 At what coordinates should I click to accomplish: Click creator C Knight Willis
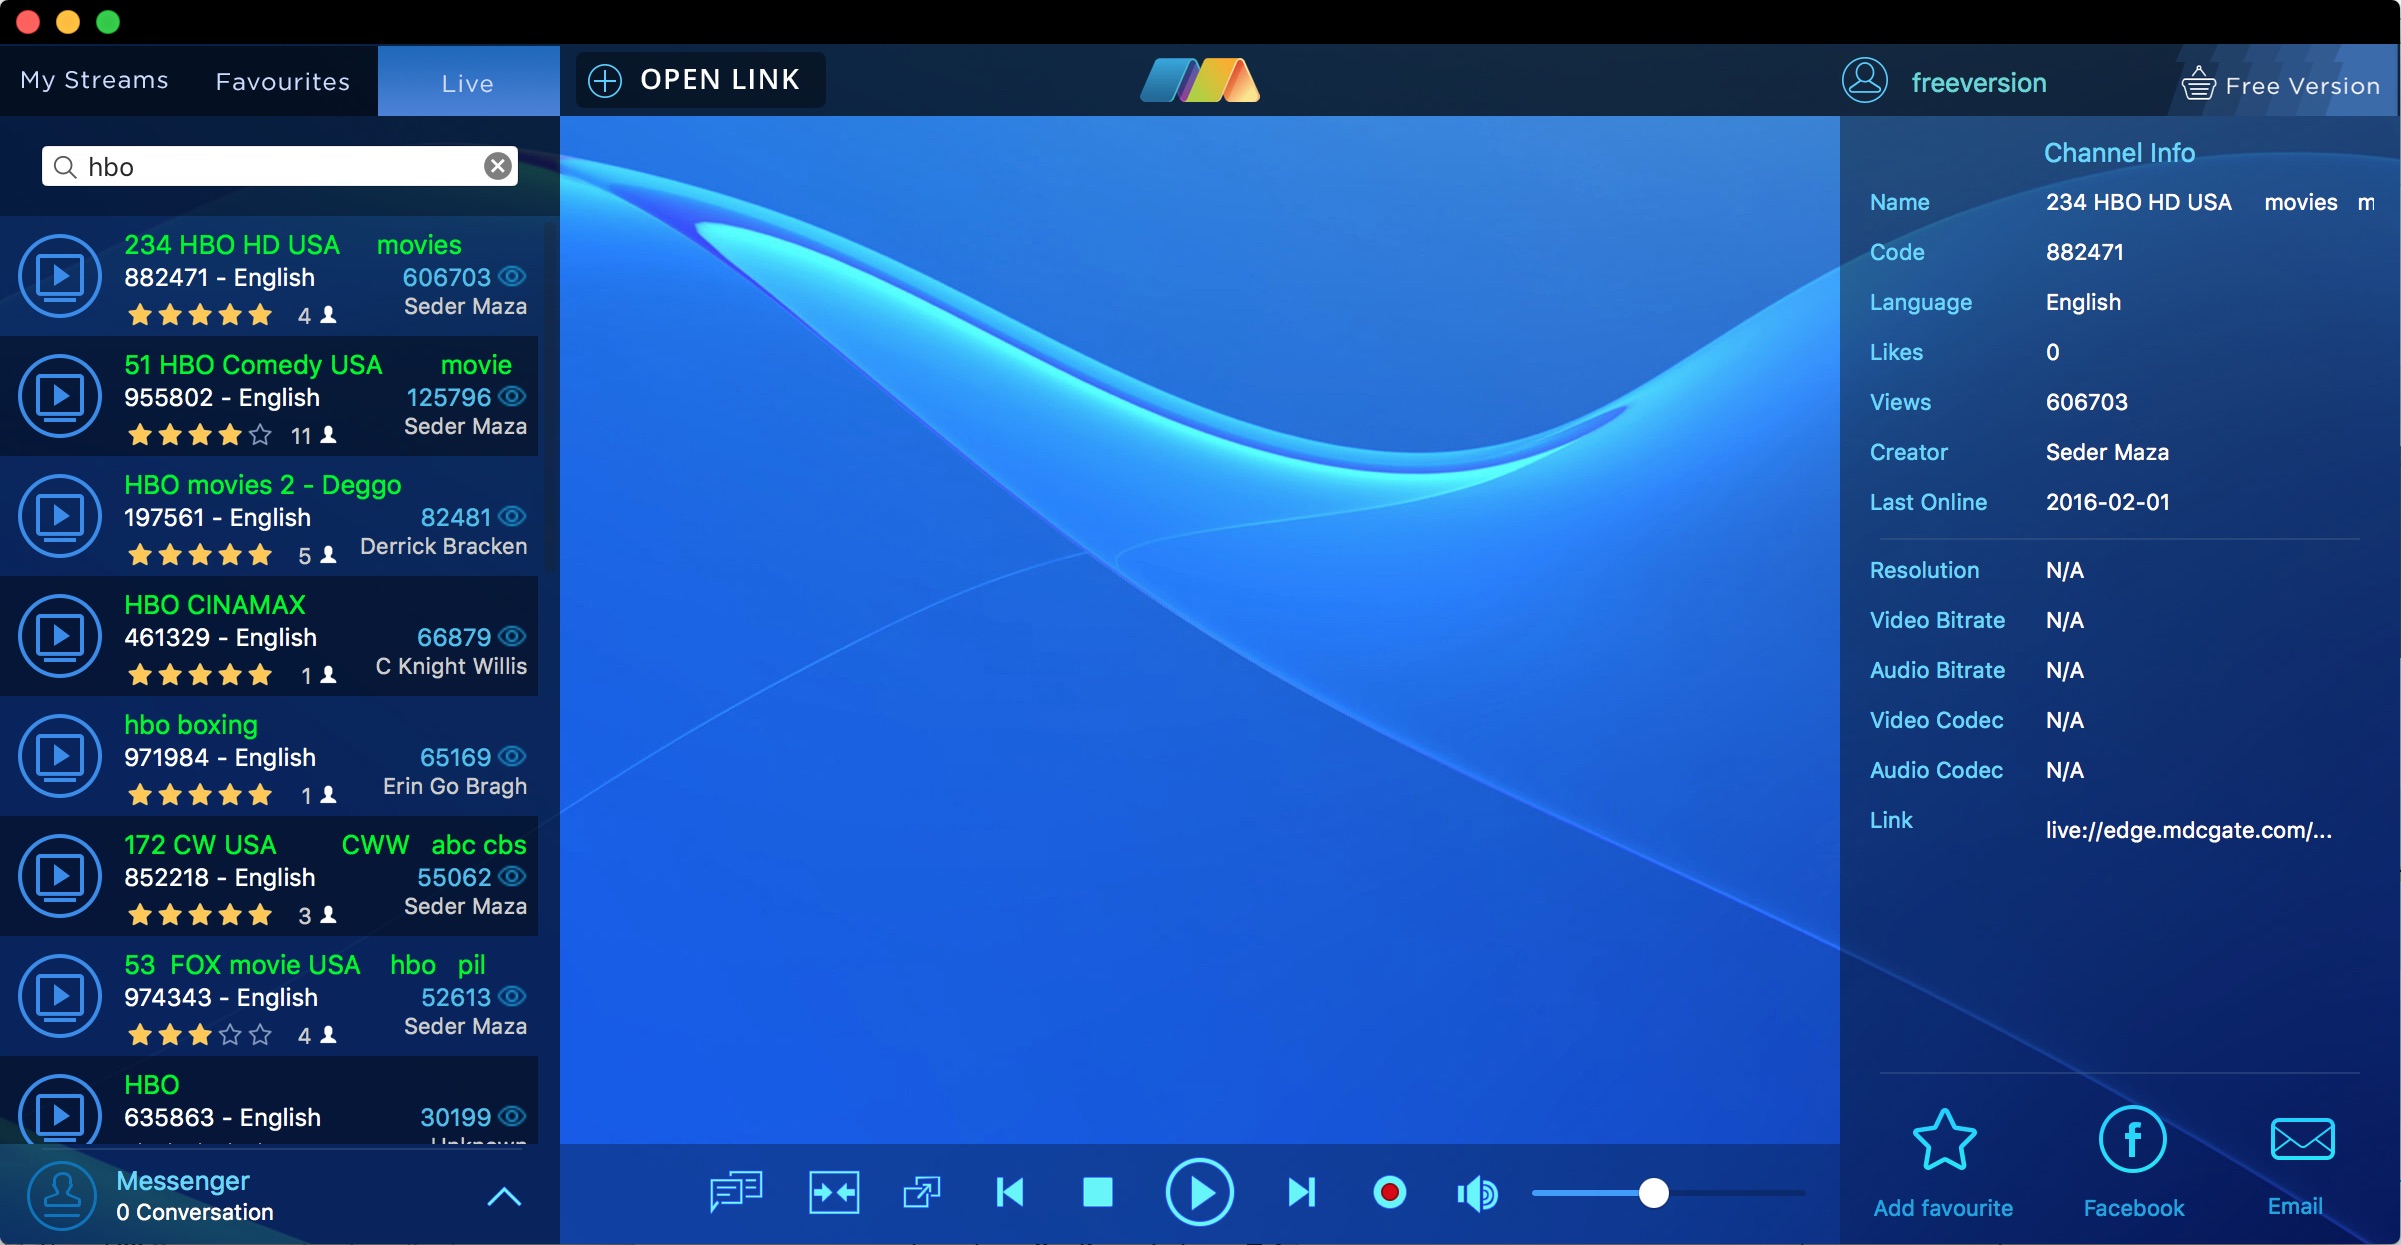coord(451,666)
